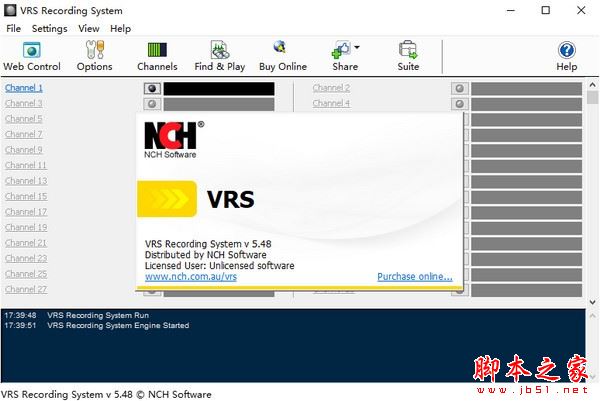Screen dimensions: 600x401
Task: Click the channel list scroll down arrow
Action: pyautogui.click(x=592, y=302)
